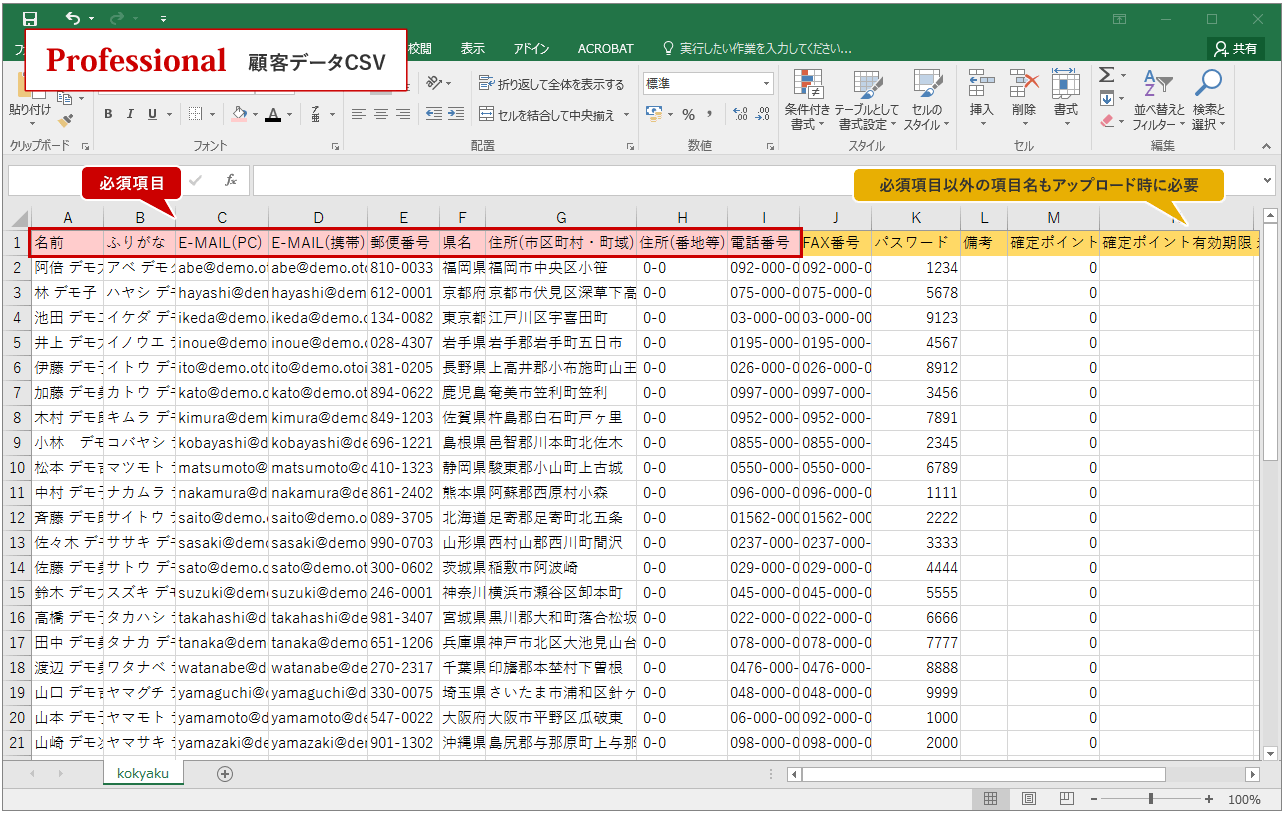Click the cell containing 福岡市中央区小笹

tap(561, 267)
